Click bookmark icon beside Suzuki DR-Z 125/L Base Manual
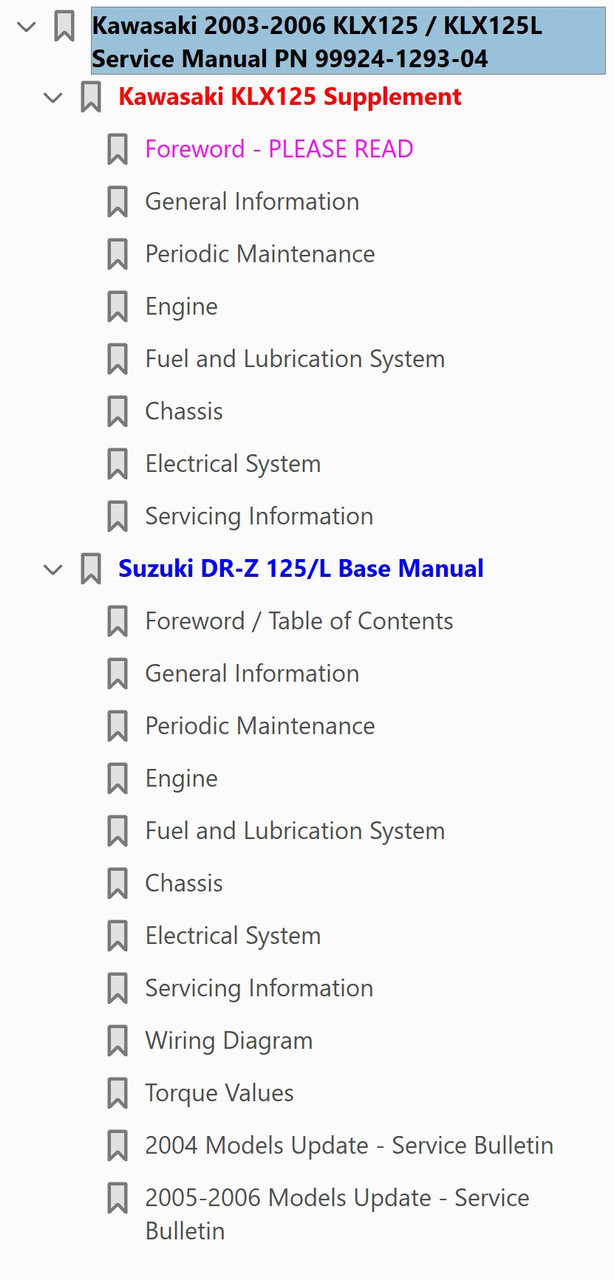 90,569
